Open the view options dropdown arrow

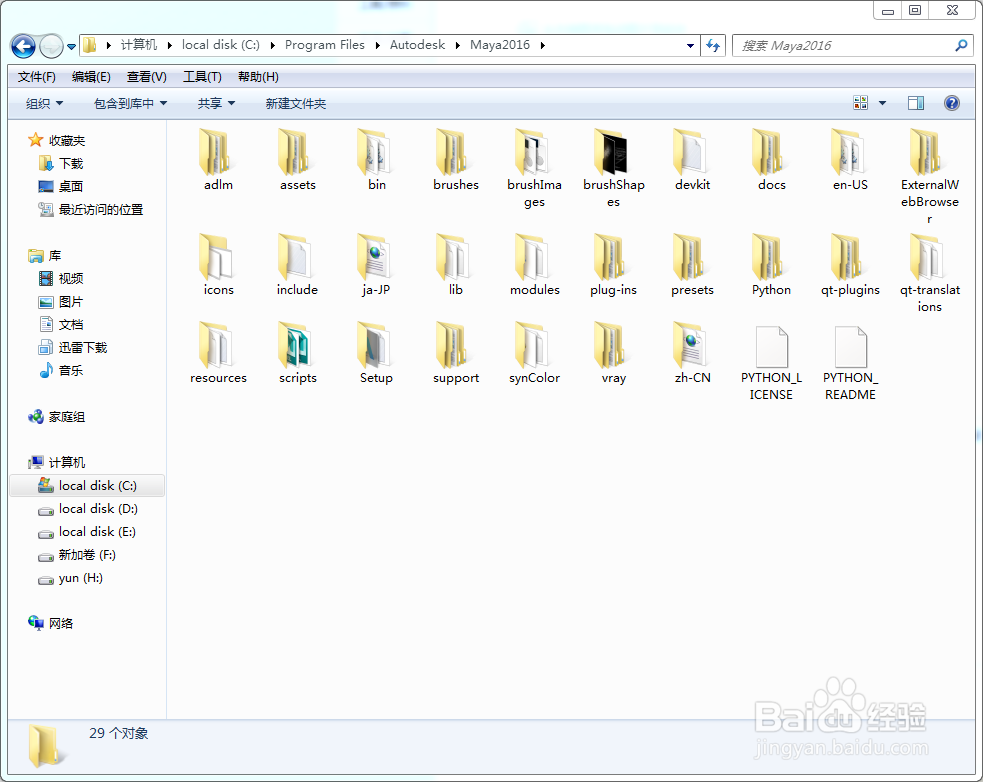coord(882,103)
